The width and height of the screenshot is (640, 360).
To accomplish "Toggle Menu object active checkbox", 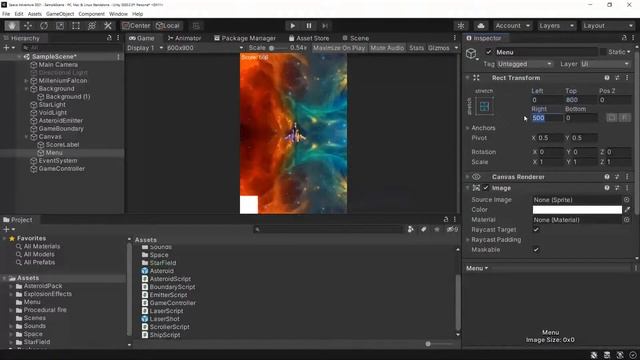I will [x=489, y=52].
